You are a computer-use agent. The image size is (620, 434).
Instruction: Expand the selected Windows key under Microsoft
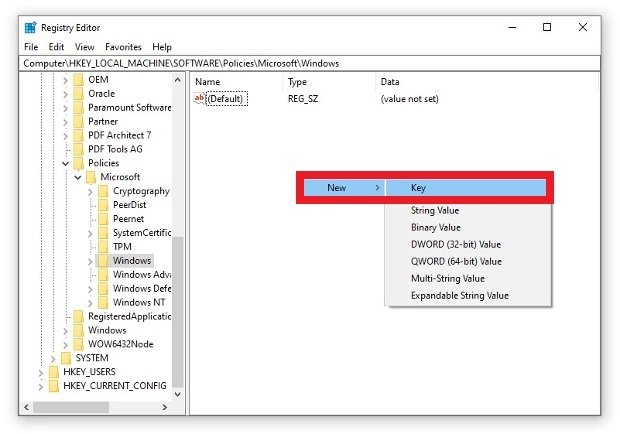point(90,261)
